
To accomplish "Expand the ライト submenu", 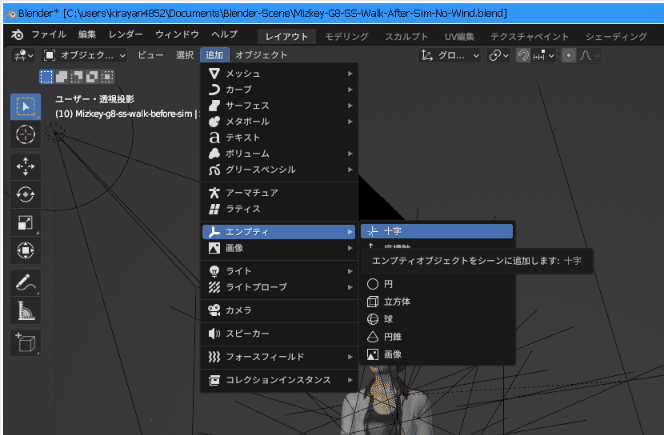I will [279, 271].
